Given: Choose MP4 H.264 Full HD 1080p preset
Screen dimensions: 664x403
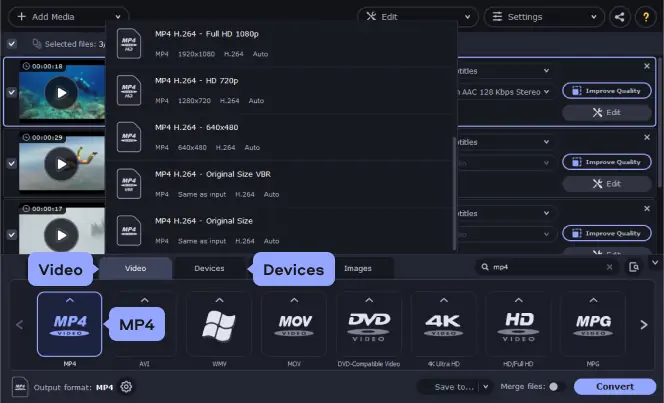Looking at the screenshot, I should click(x=279, y=44).
